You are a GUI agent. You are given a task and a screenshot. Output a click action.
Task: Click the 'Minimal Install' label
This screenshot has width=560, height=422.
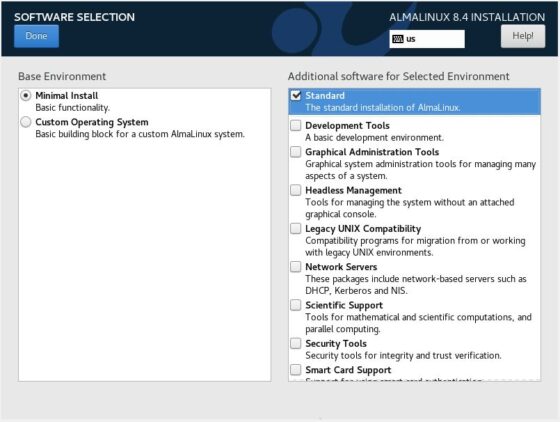tap(67, 96)
